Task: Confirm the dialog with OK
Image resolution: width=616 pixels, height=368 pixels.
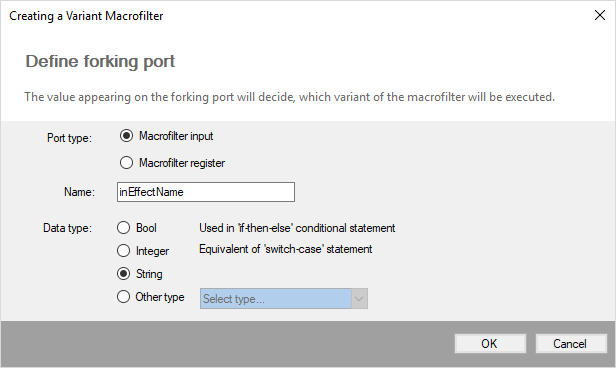Action: tap(490, 344)
